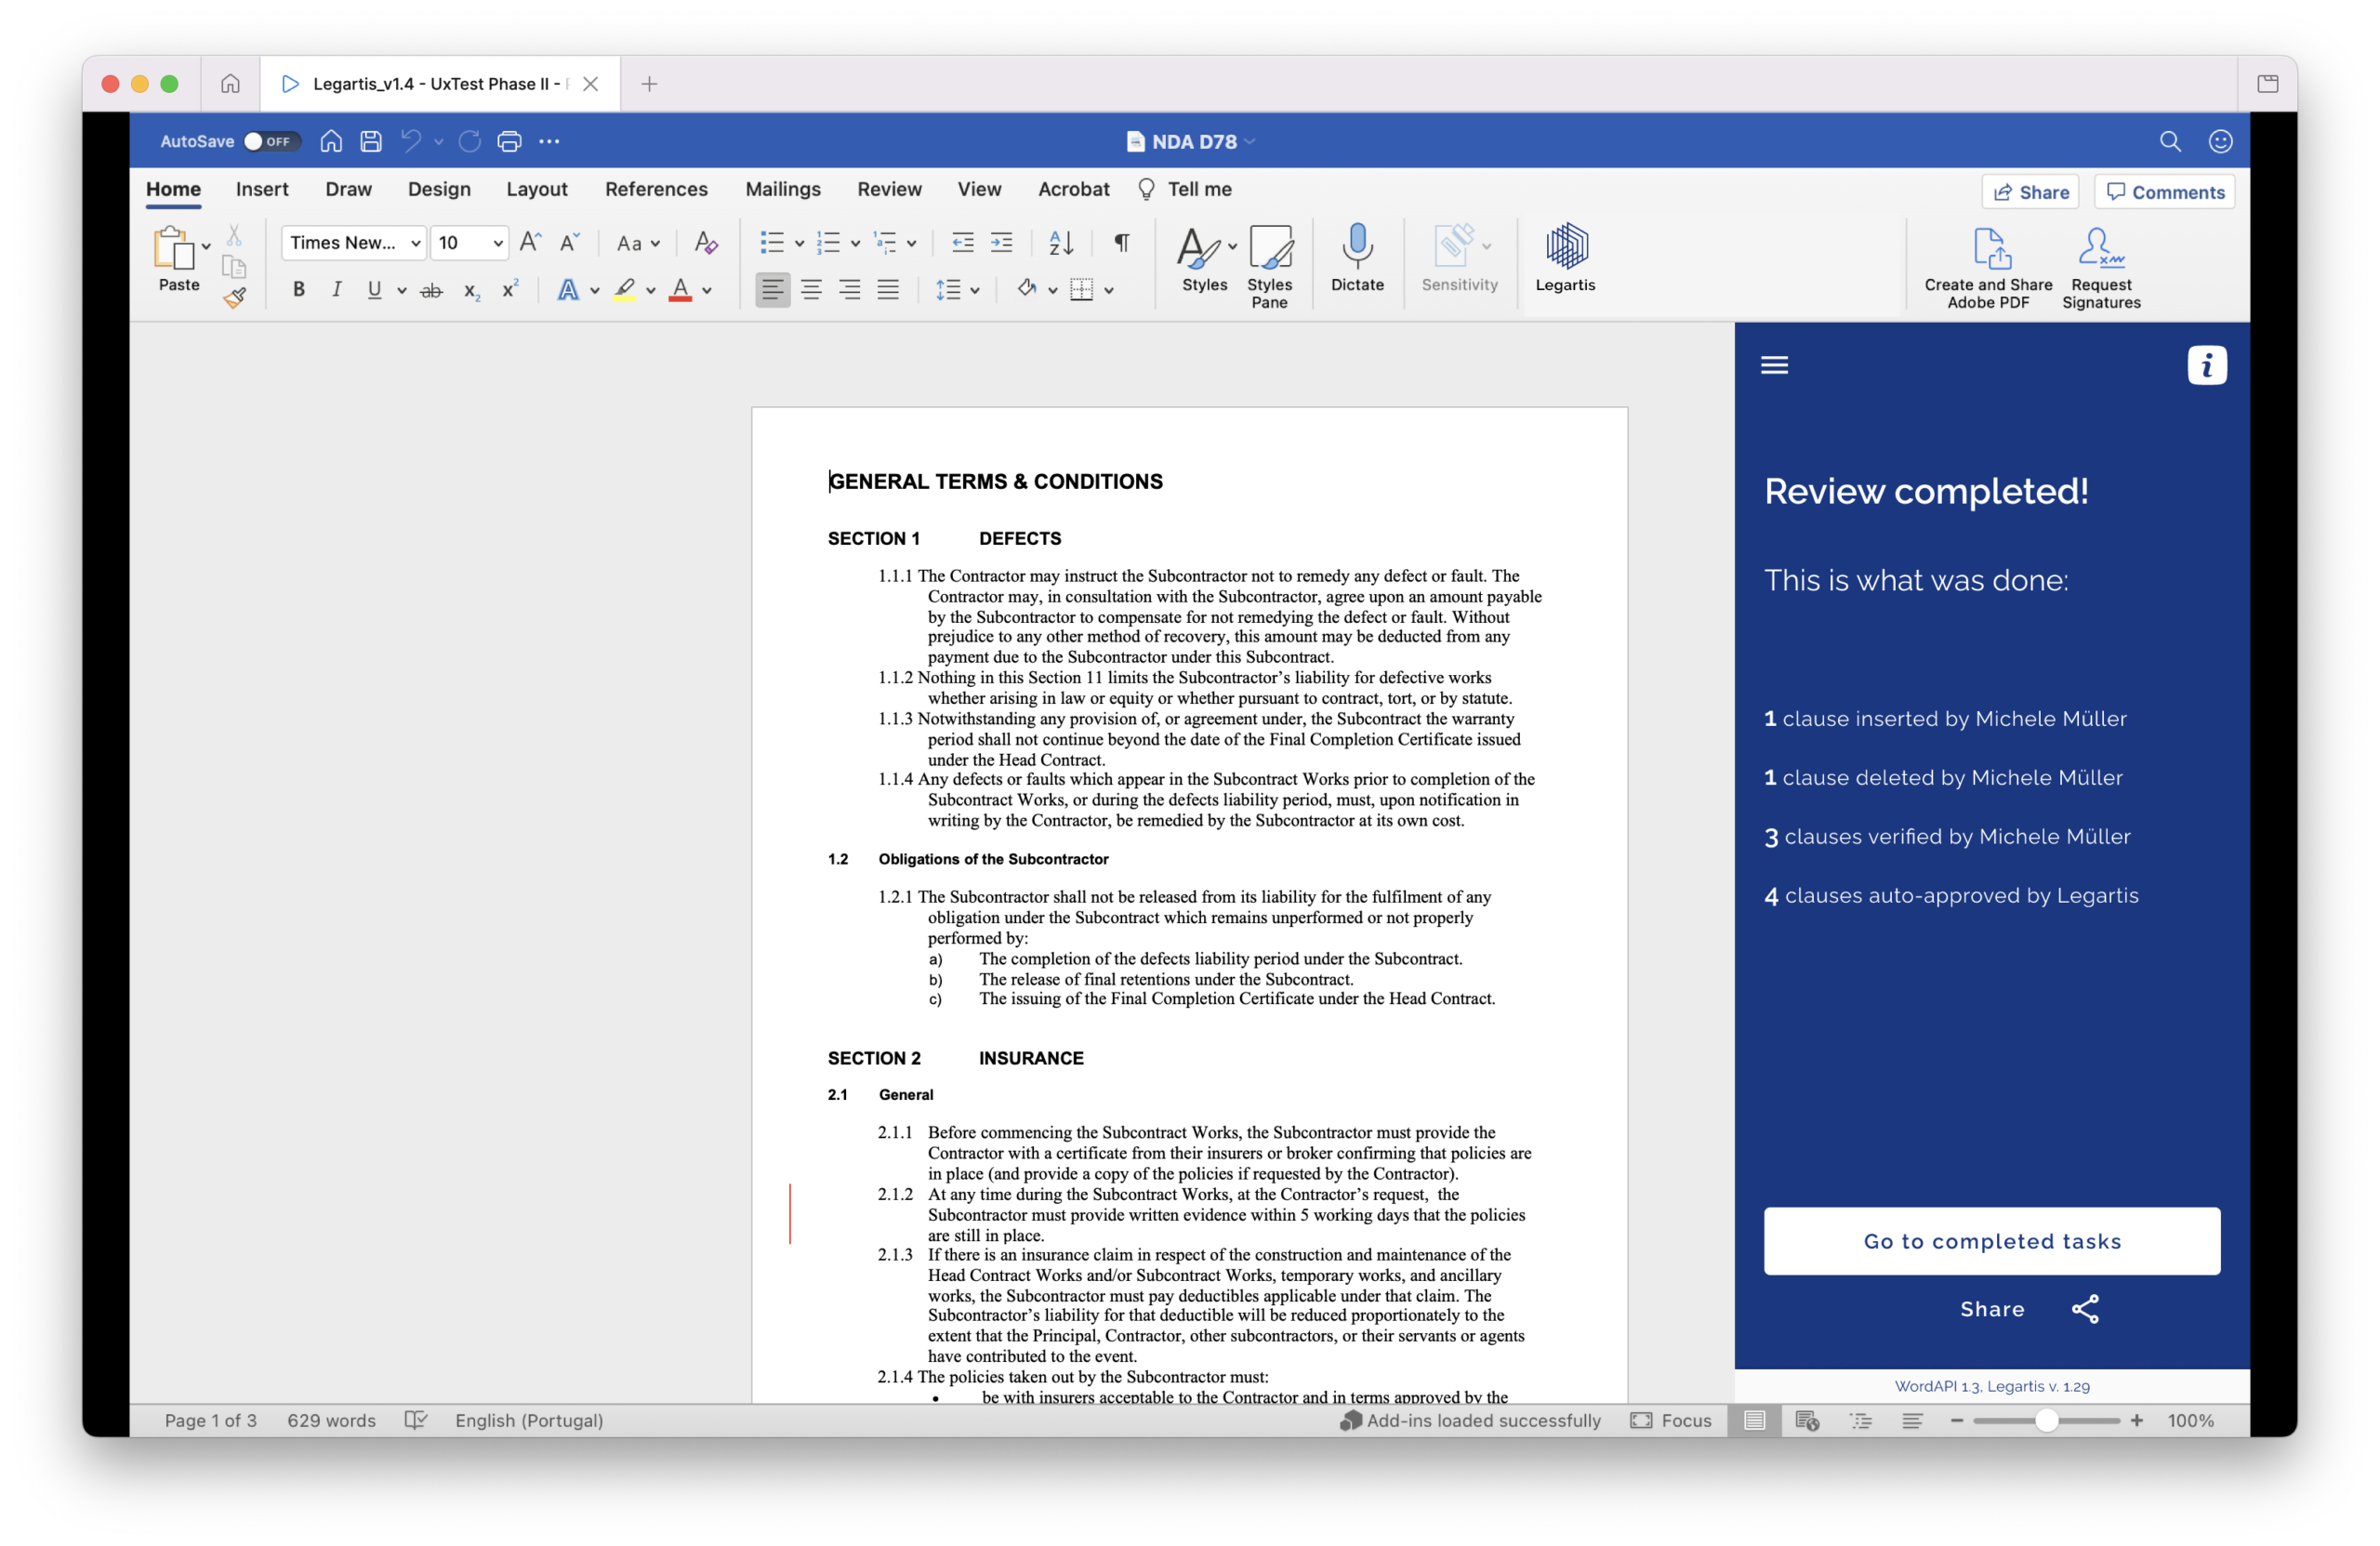
Task: Expand the line spacing dropdown arrow
Action: (x=975, y=290)
